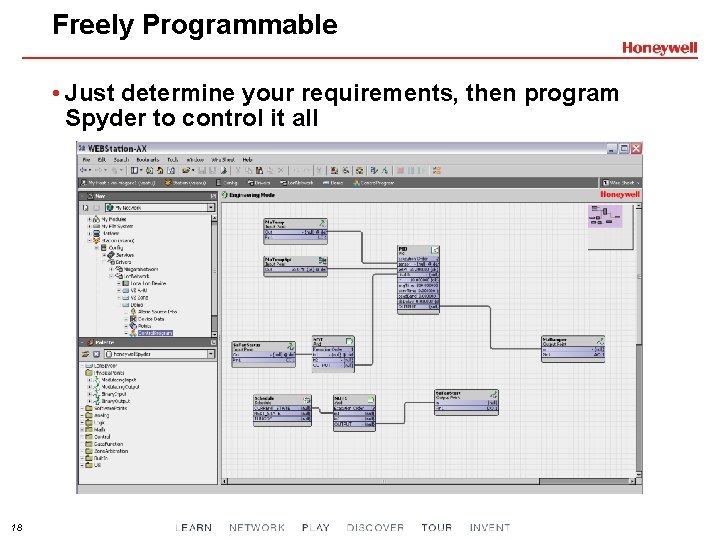Click the orange checklist icon at toolbar end
Screen dimensions: 720x540
pyautogui.click(x=437, y=170)
